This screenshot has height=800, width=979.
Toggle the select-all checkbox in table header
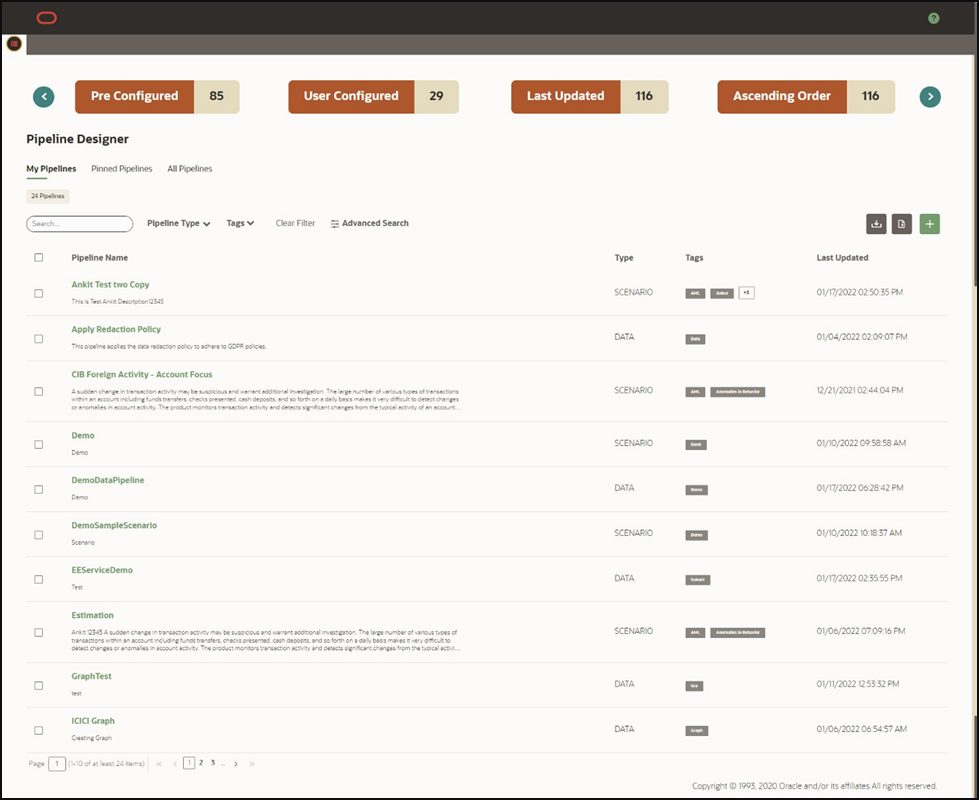coord(39,257)
